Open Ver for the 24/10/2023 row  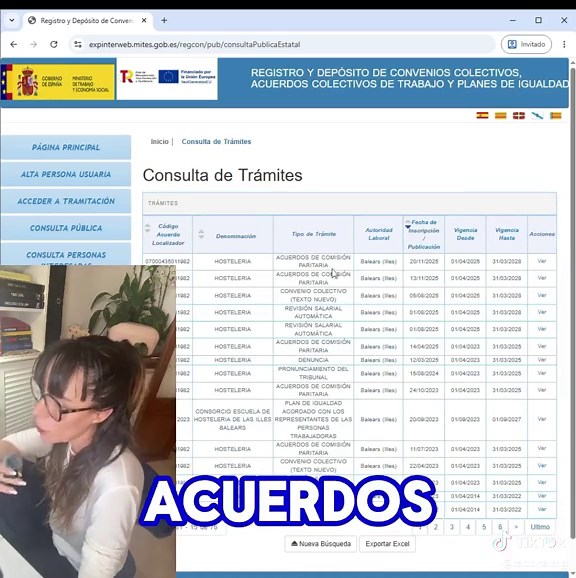point(542,390)
